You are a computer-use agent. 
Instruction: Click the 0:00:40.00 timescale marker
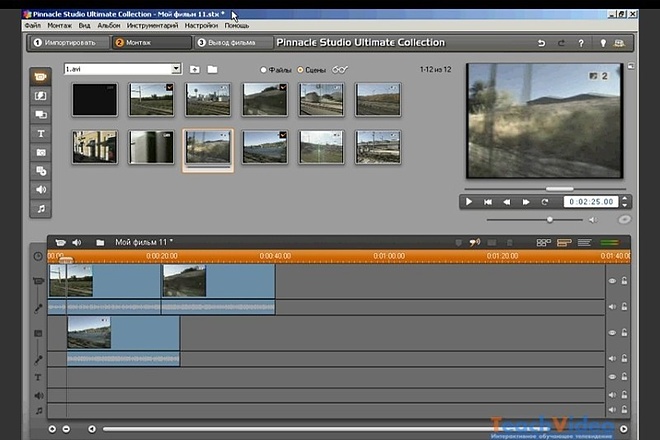(275, 256)
